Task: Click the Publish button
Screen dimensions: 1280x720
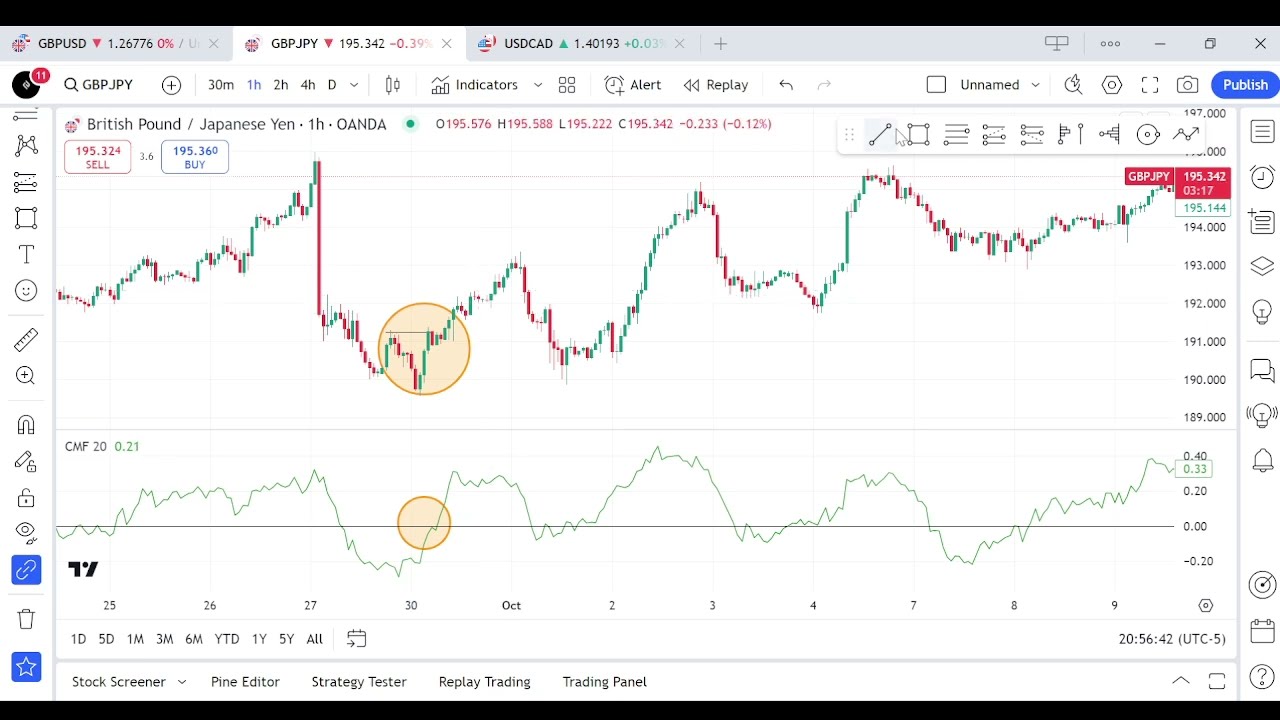Action: click(x=1245, y=85)
